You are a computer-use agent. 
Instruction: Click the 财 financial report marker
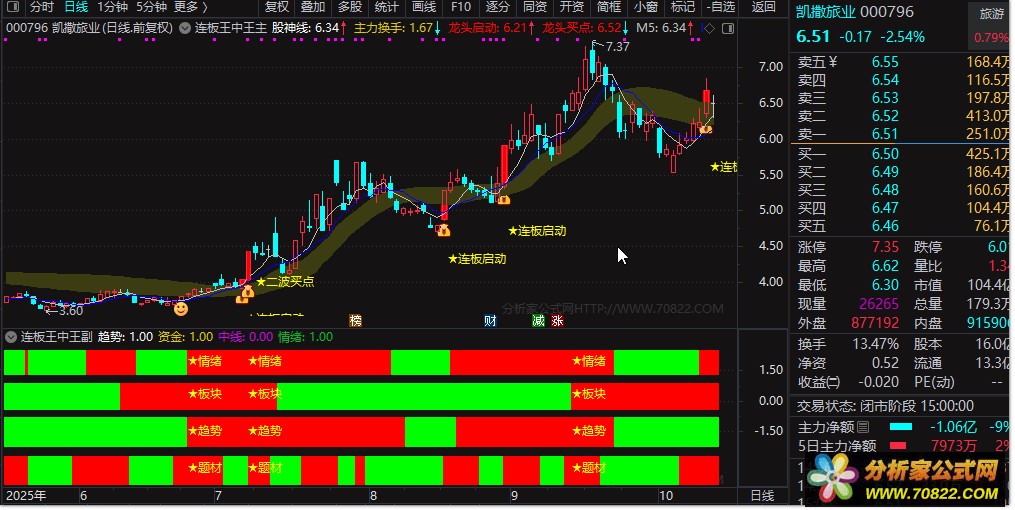click(490, 320)
